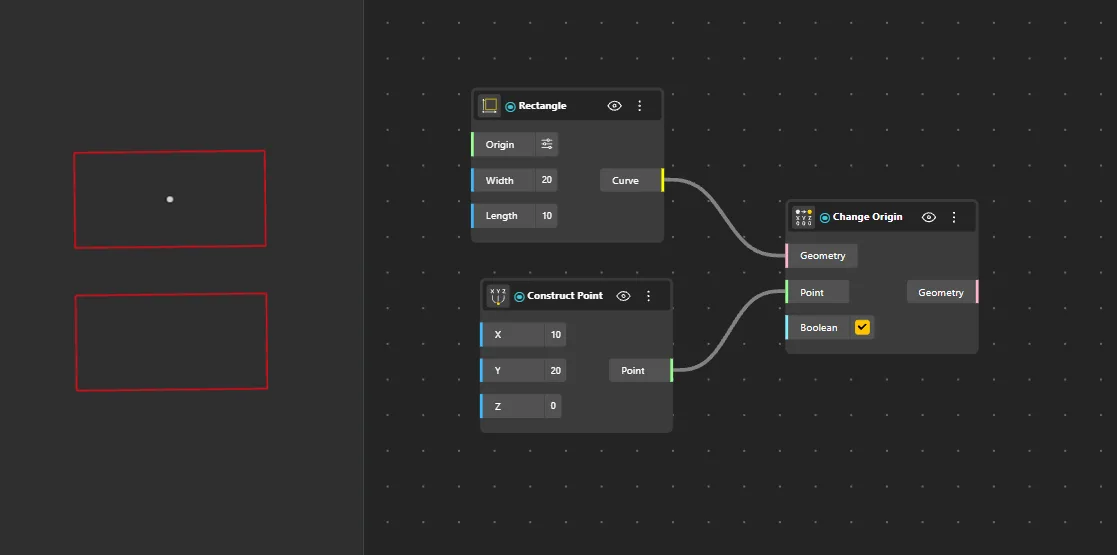Screen dimensions: 1117x555
Task: Hide Change Origin node with eye icon
Action: tap(929, 217)
